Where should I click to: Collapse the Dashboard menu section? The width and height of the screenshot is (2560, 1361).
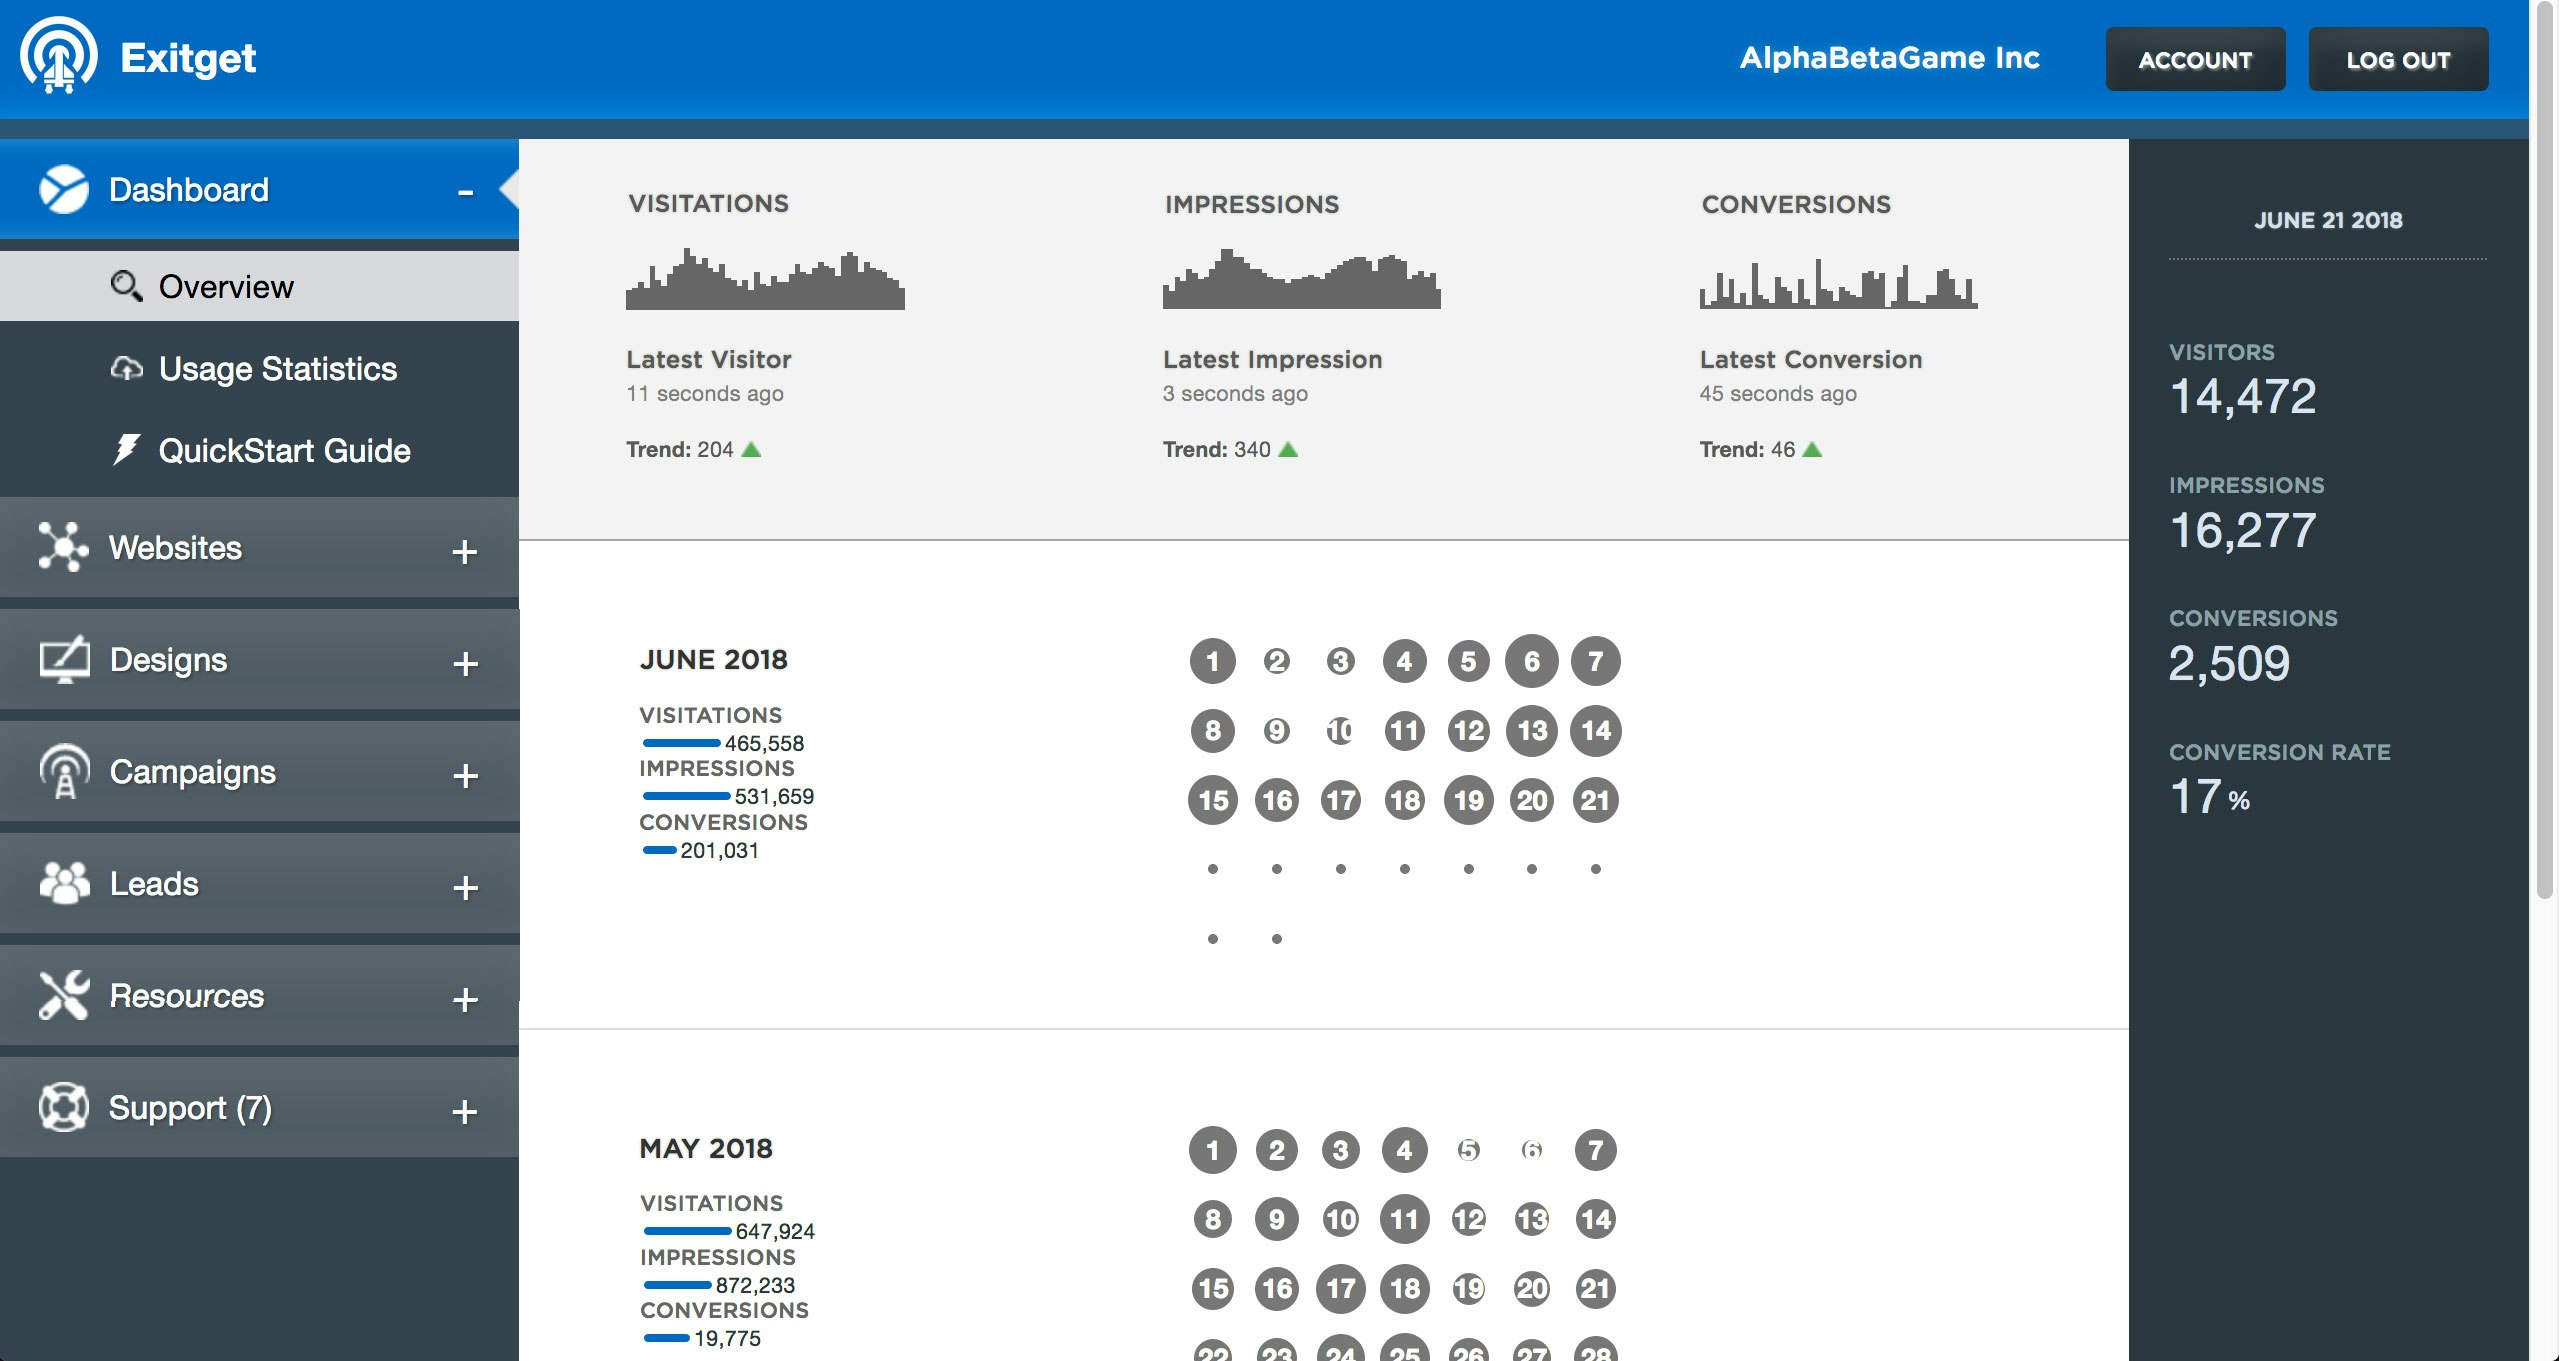pyautogui.click(x=465, y=192)
